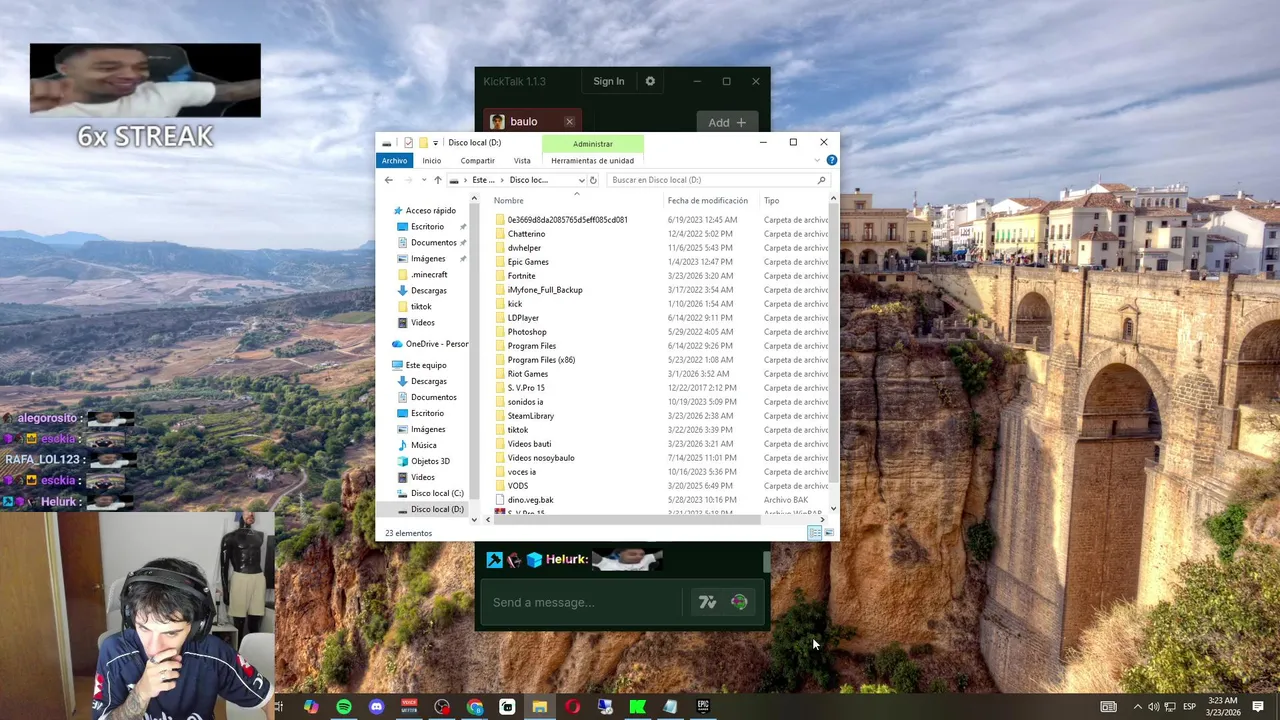The height and width of the screenshot is (720, 1280).
Task: Select the LDPlayer folder
Action: [523, 318]
